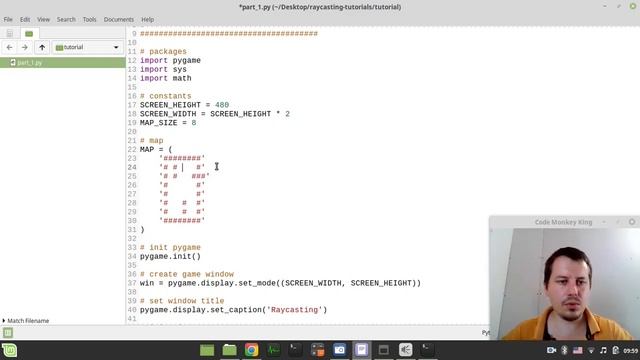Click the webcam video in Code Monkey King
This screenshot has width=640, height=360.
coord(564,284)
